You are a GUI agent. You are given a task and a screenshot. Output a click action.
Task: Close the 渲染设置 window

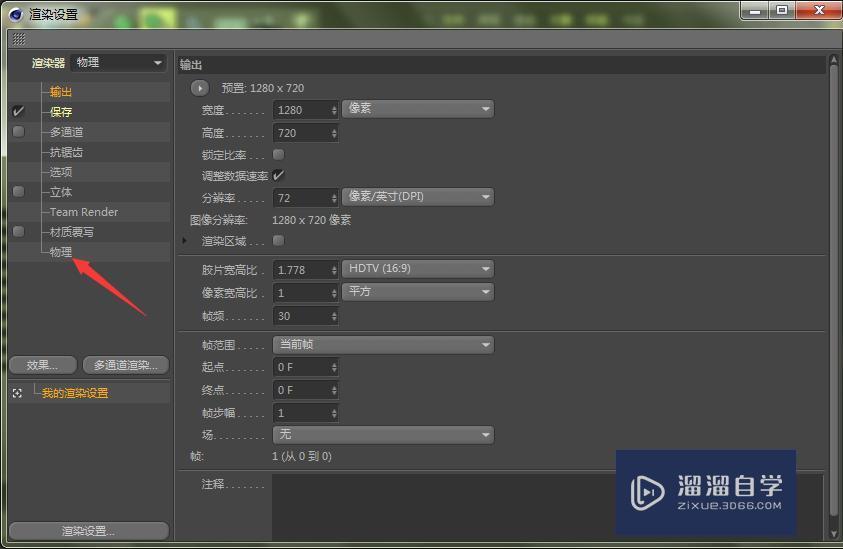point(818,10)
